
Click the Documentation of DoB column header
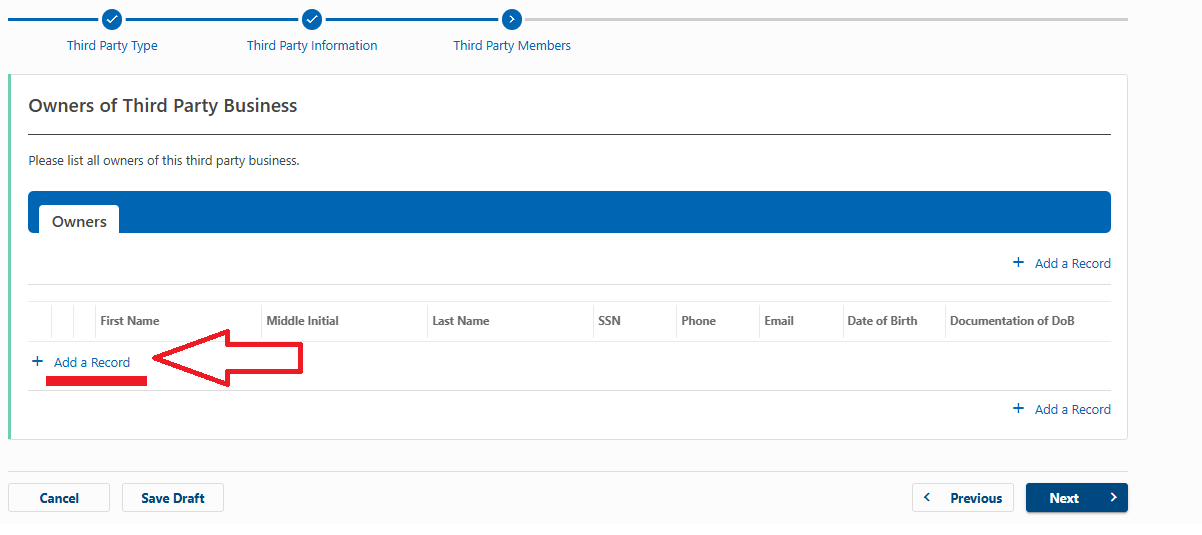click(1012, 321)
